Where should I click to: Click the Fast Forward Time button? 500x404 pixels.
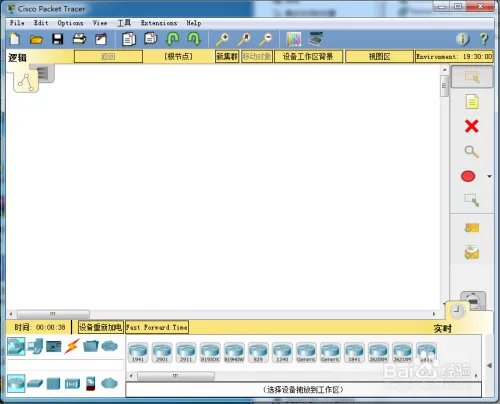(x=157, y=327)
